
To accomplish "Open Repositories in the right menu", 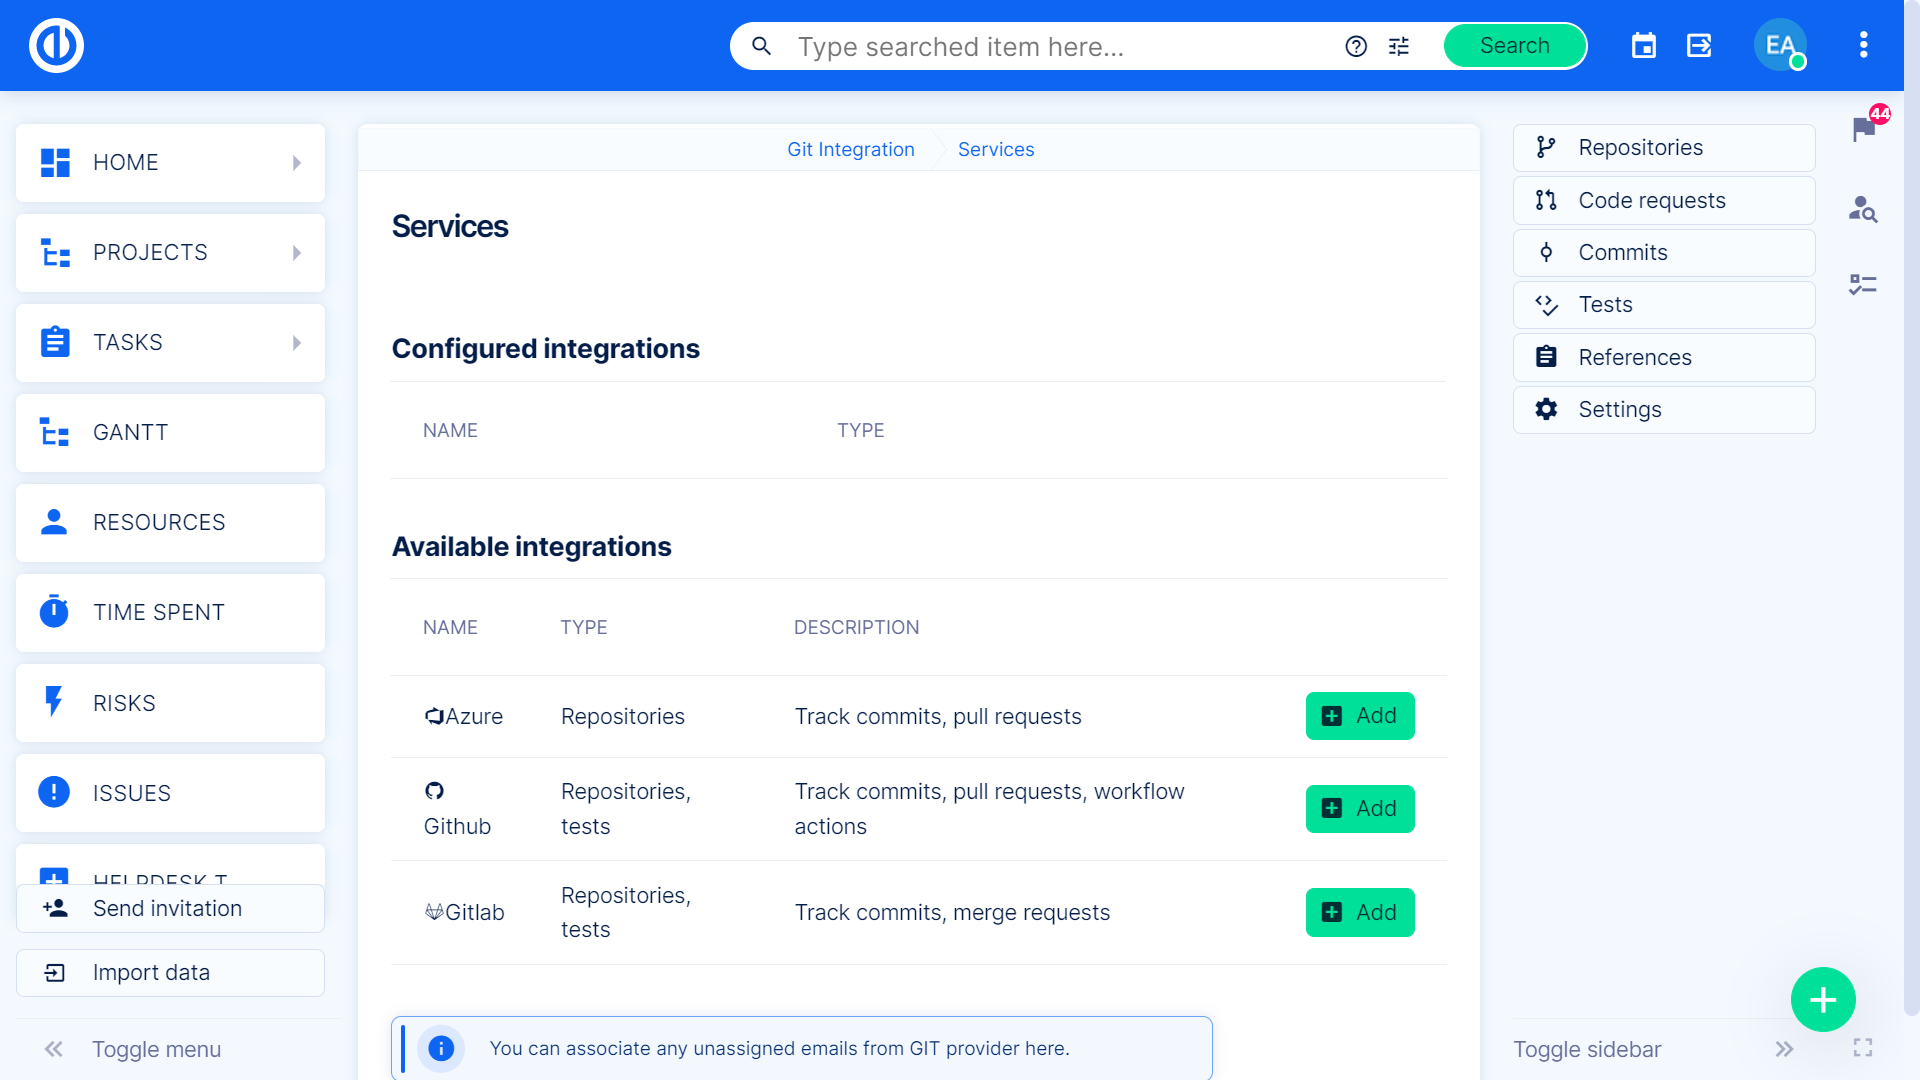I will pos(1663,148).
